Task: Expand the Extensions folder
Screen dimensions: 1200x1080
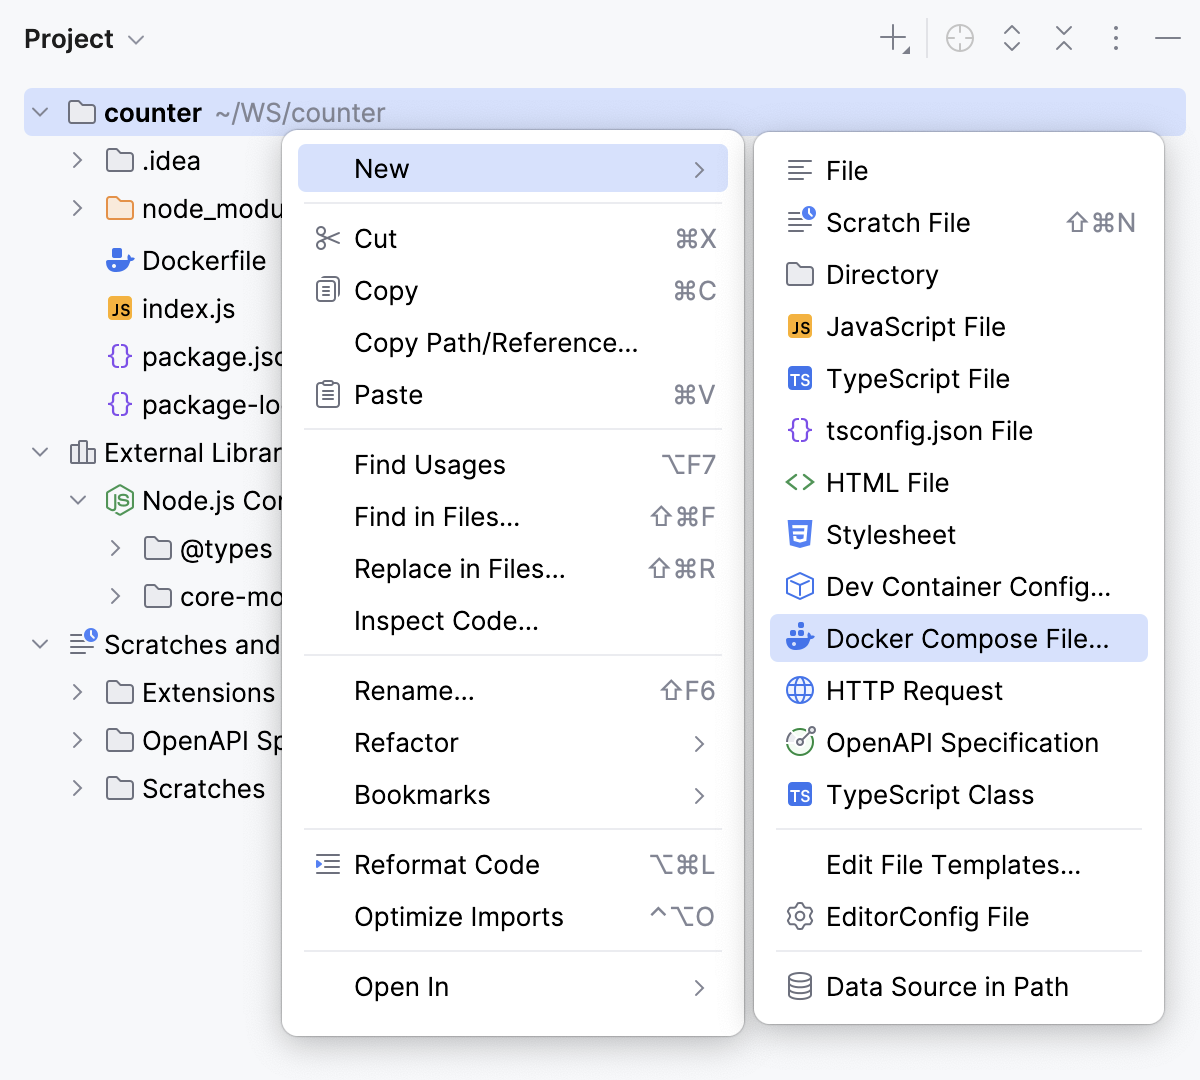Action: click(x=78, y=692)
